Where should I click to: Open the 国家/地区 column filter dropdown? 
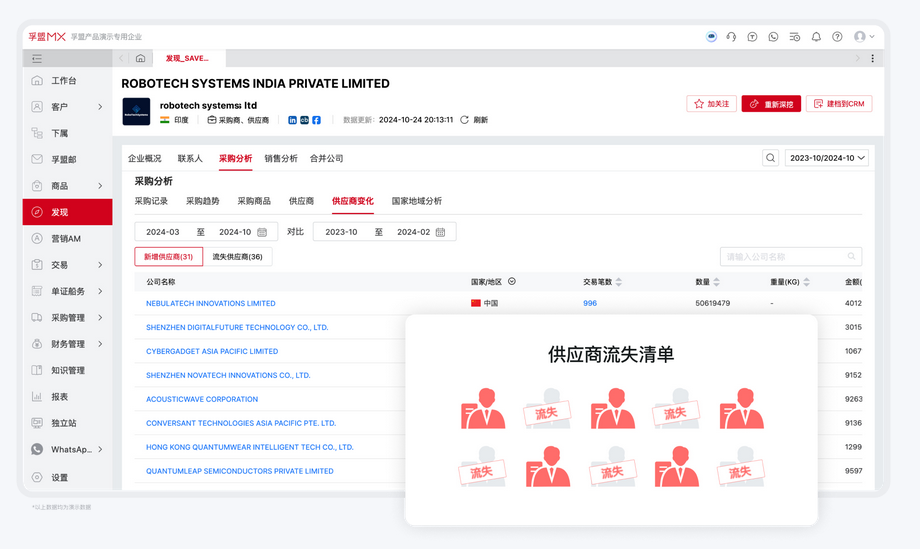point(512,282)
